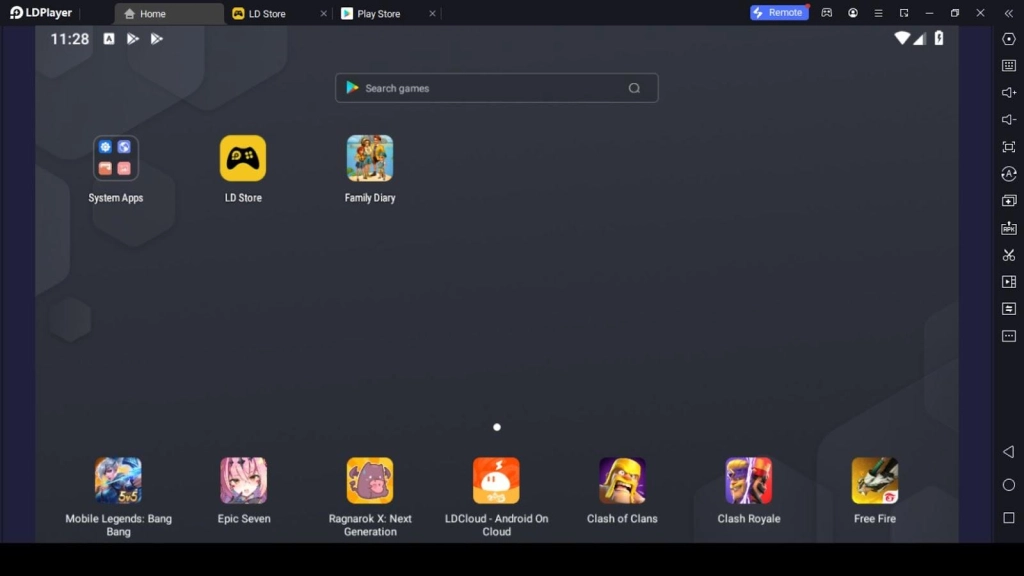Increase volume using sidebar speaker plus icon

tap(1009, 93)
